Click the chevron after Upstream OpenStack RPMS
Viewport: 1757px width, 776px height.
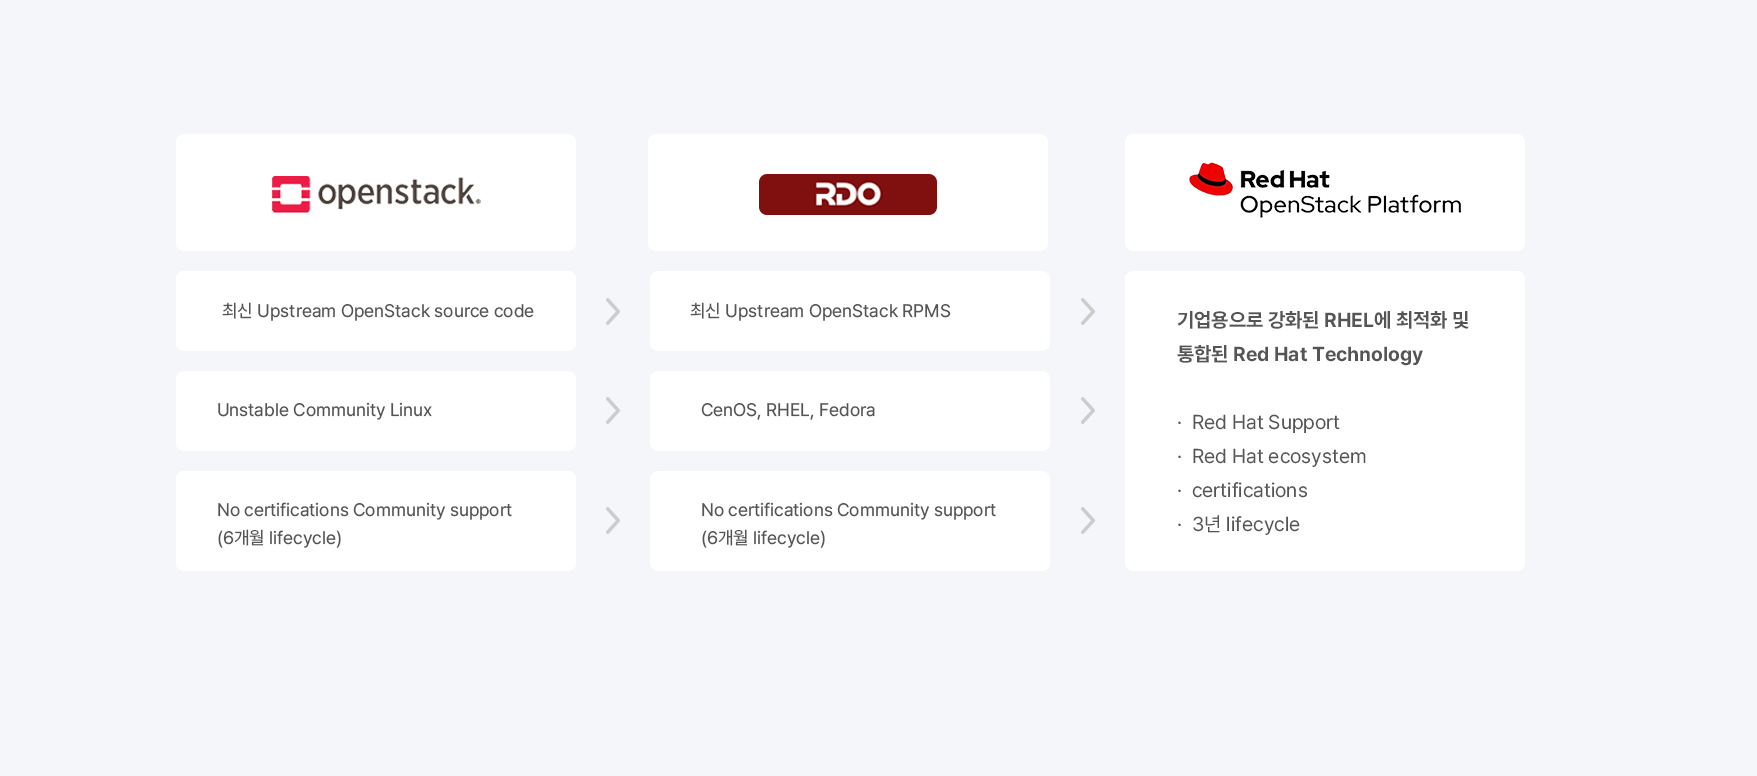(1088, 311)
